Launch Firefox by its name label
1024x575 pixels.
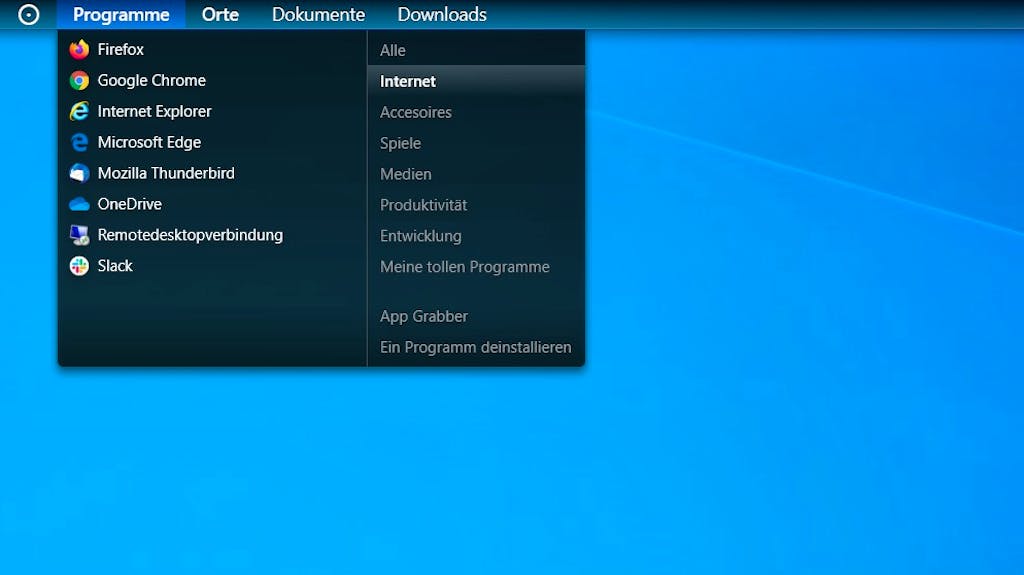(x=121, y=49)
